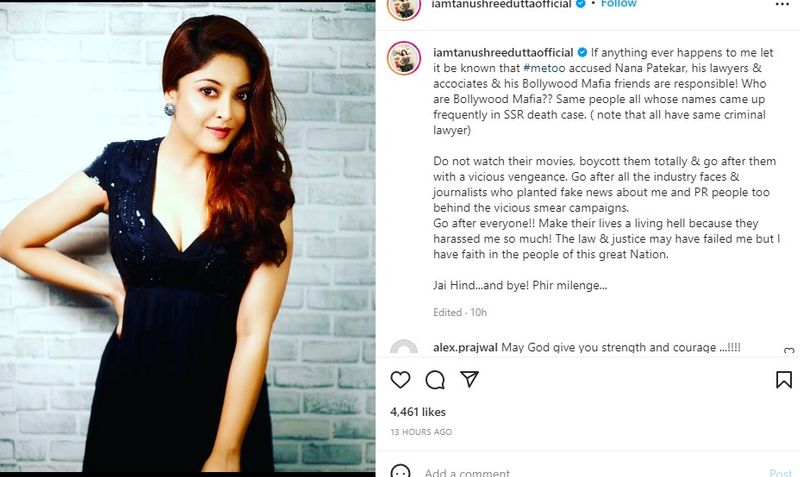Click the verified badge next to the caption username
This screenshot has height=477, width=800.
[582, 50]
